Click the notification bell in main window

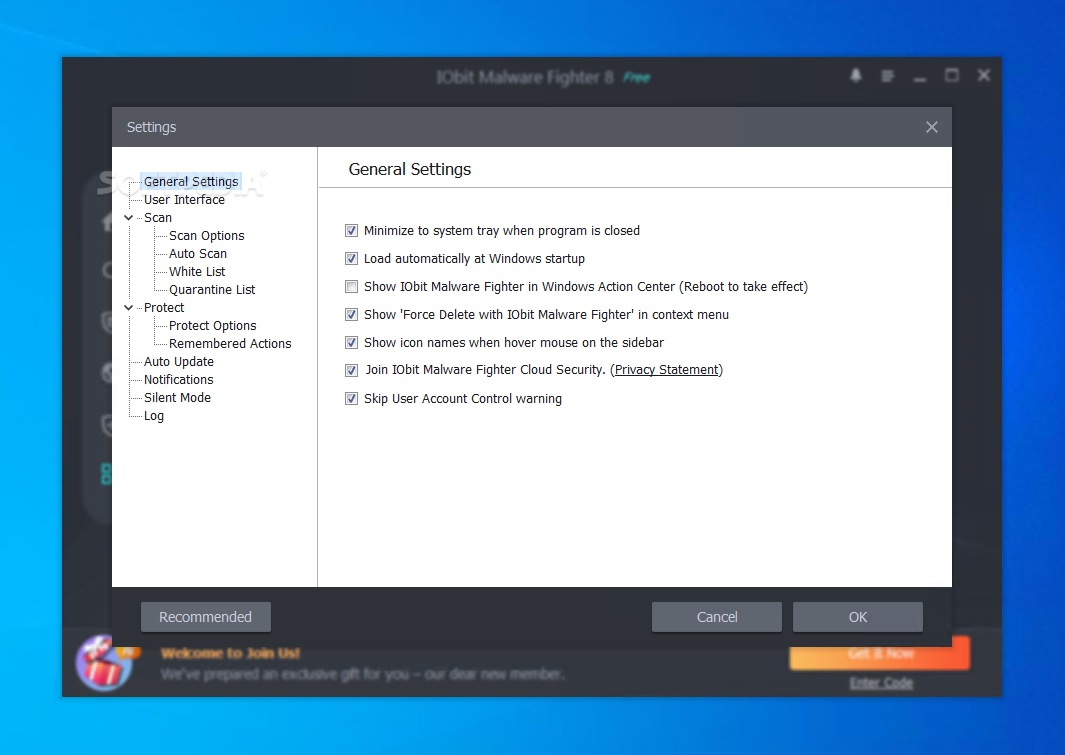[856, 75]
